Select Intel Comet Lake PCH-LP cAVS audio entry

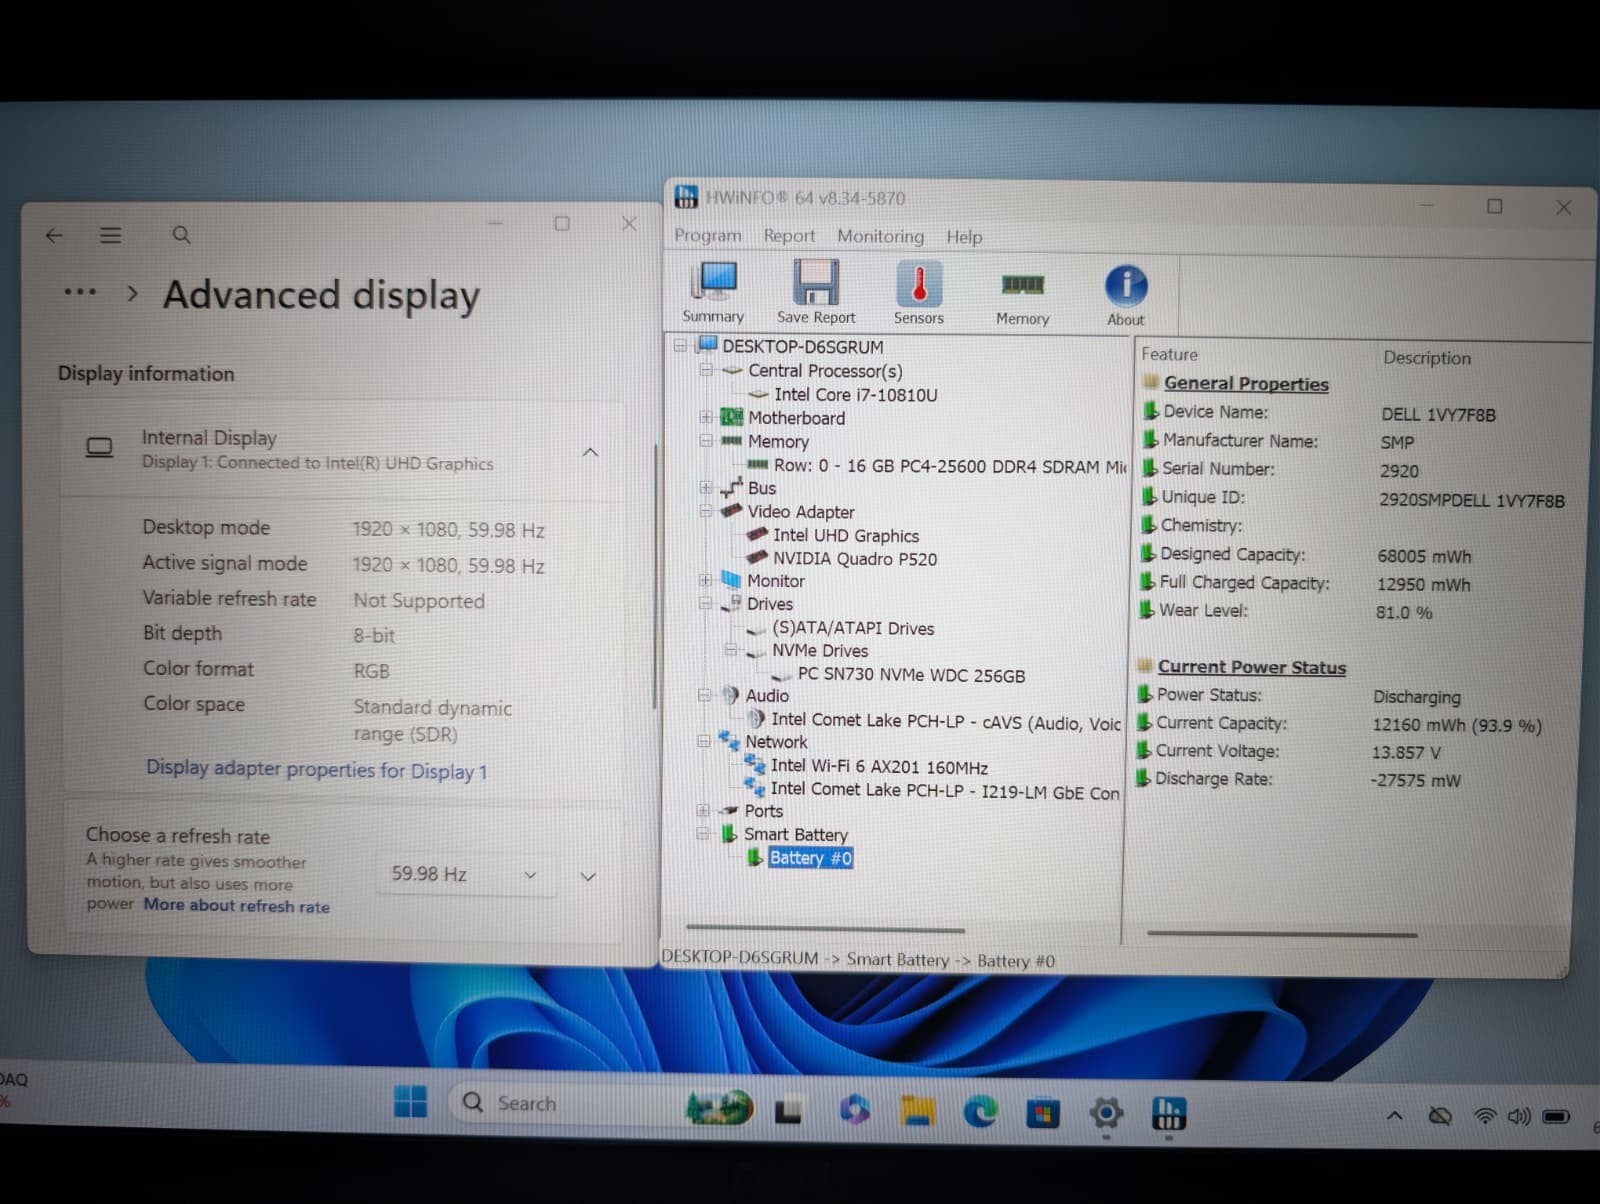tap(946, 720)
